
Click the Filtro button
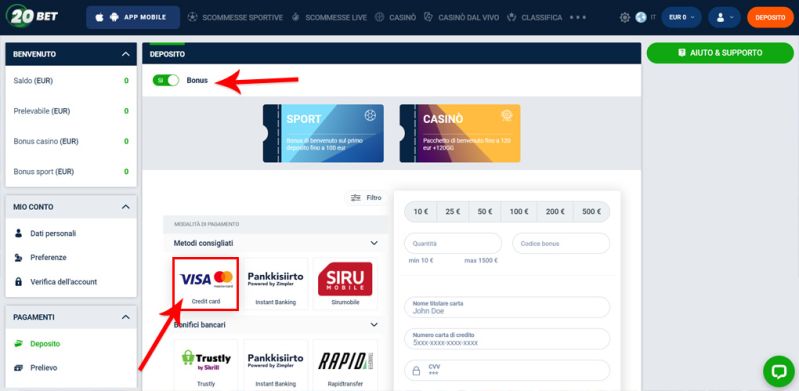click(x=366, y=198)
